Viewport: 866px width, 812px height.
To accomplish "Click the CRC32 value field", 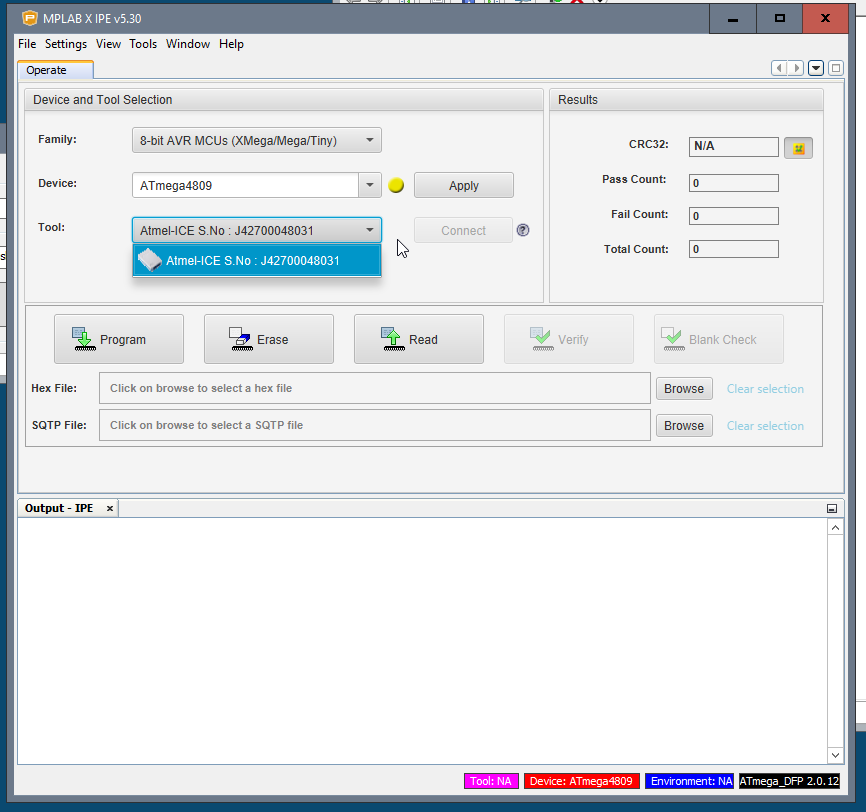I will pyautogui.click(x=733, y=146).
